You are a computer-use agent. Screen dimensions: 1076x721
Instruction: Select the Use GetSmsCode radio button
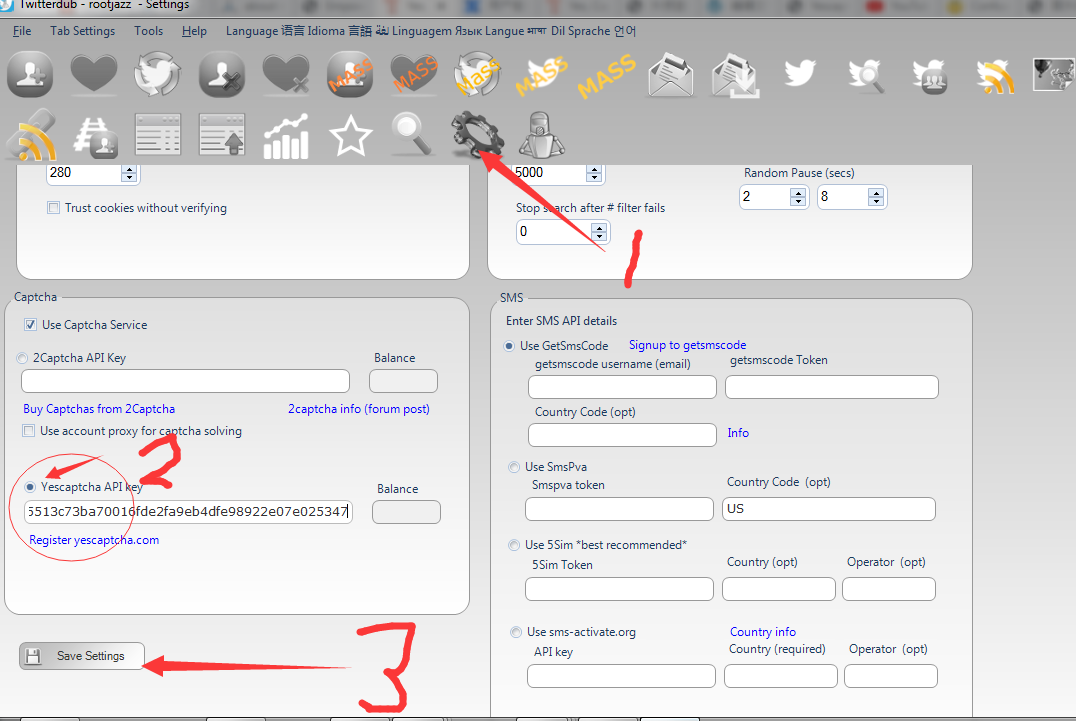509,346
